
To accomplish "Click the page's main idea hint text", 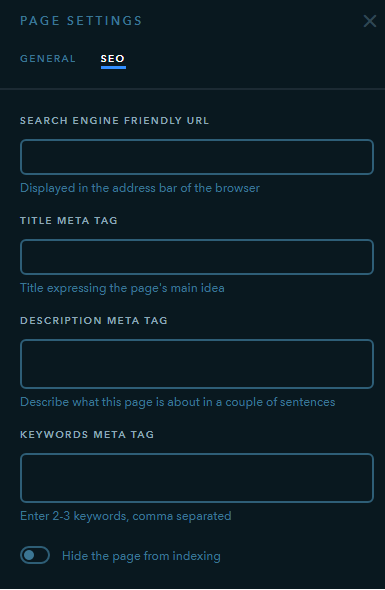I will click(122, 288).
